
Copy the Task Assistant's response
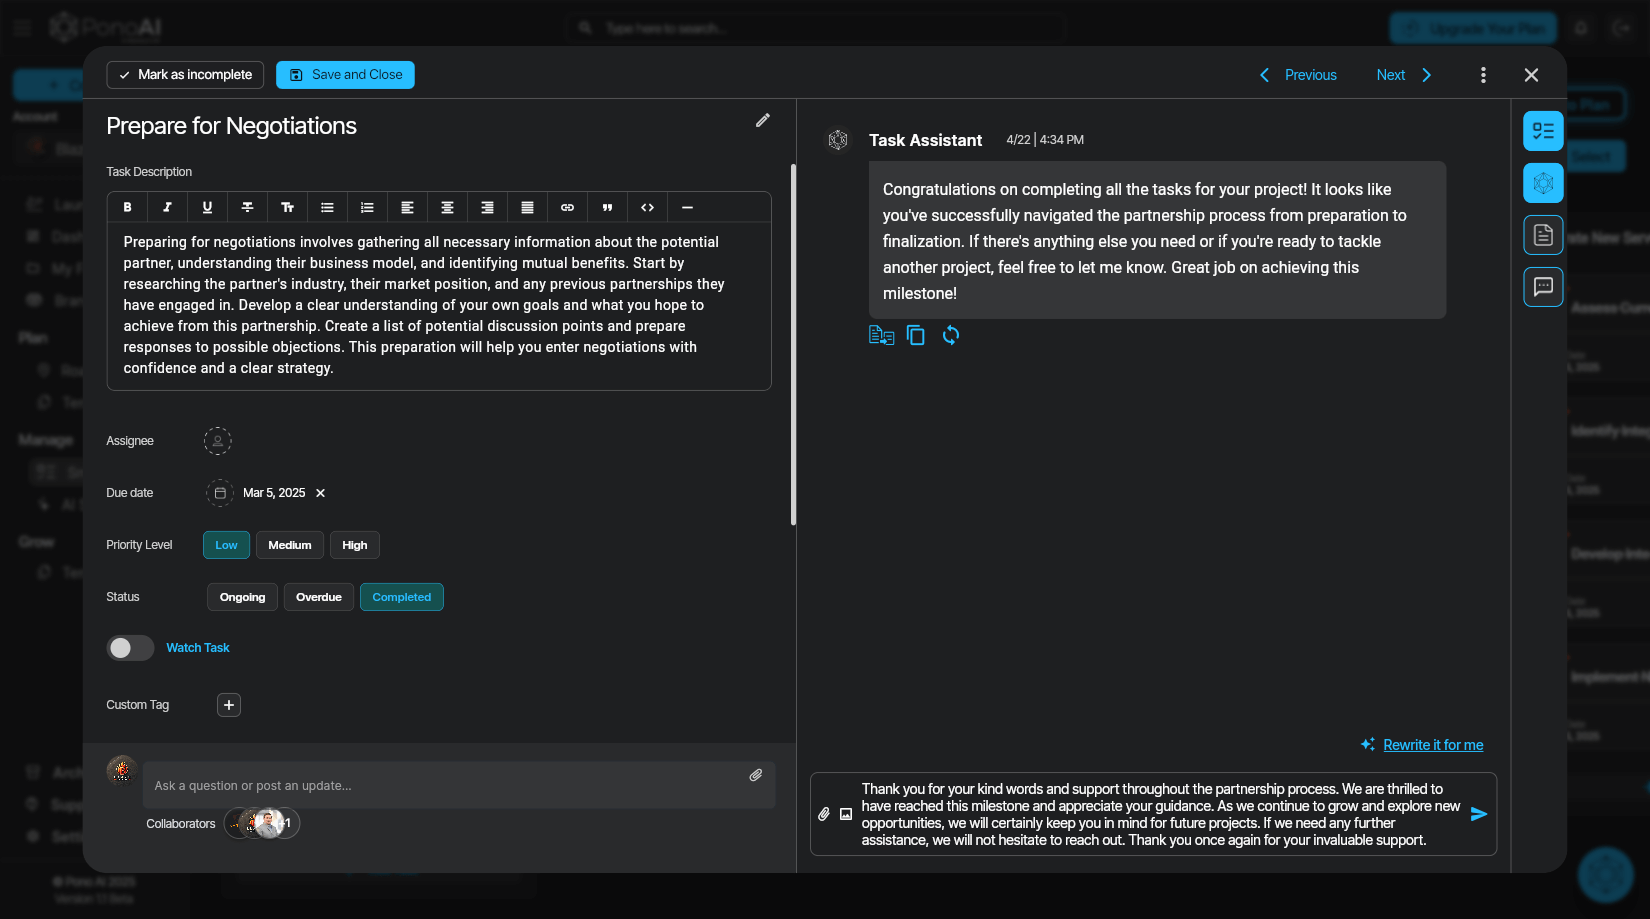tap(916, 335)
